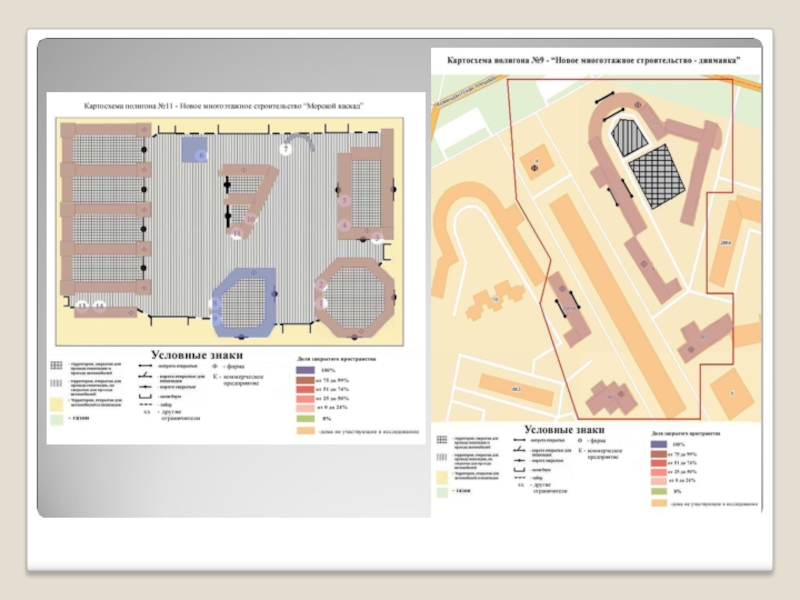800x600 pixels.
Task: Click the yellow territory swatch in polygon №11 legend
Action: tap(56, 405)
